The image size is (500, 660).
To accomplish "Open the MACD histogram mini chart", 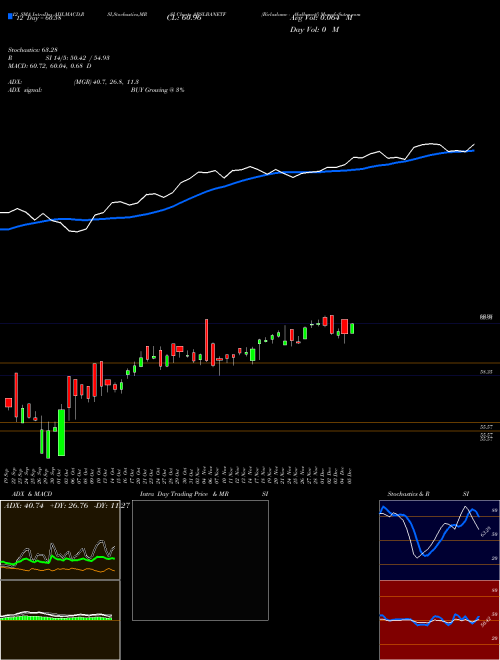I will (x=60, y=620).
